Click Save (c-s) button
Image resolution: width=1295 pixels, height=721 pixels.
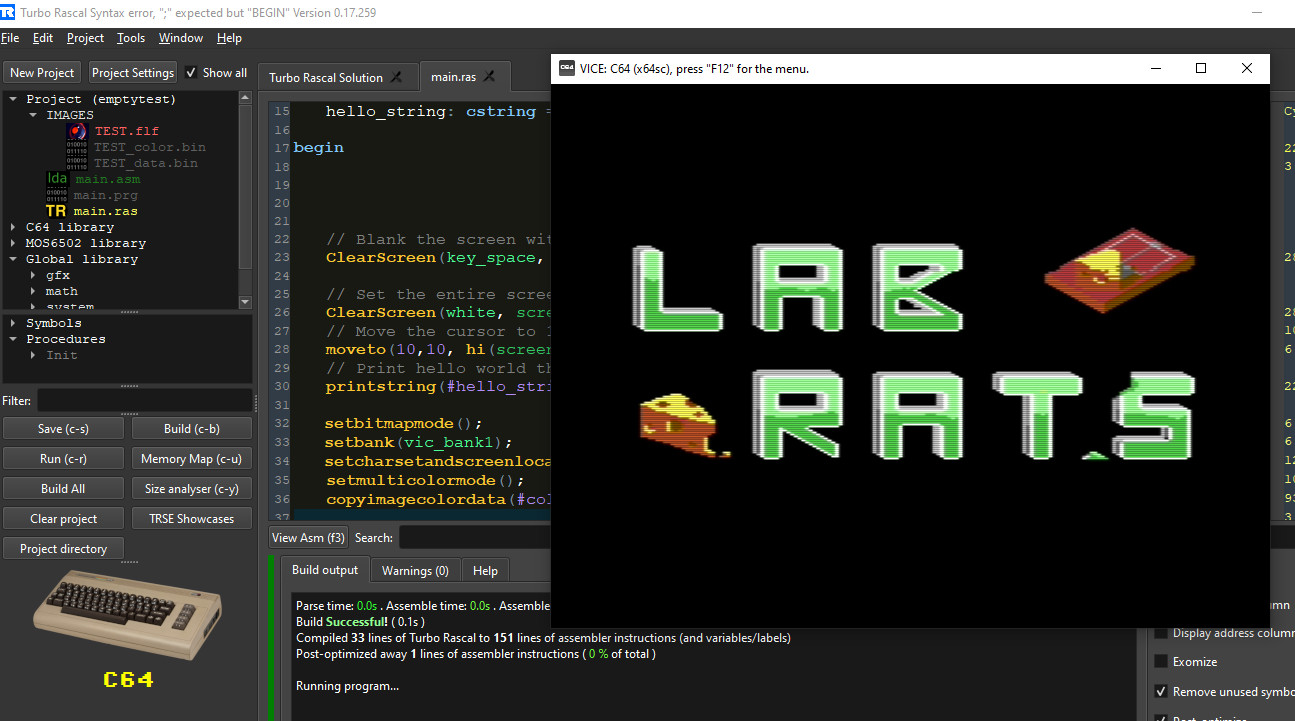63,428
